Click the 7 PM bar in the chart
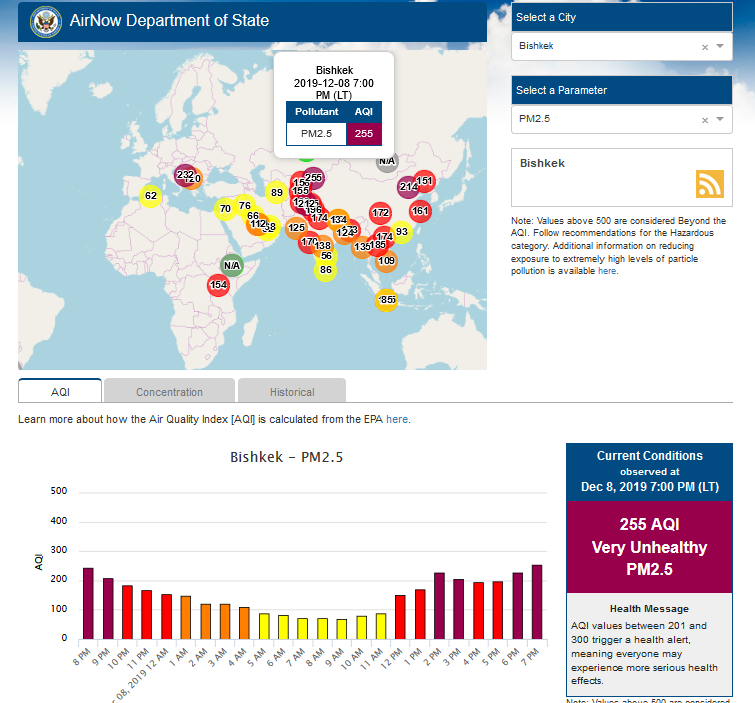The image size is (755, 703). (537, 601)
